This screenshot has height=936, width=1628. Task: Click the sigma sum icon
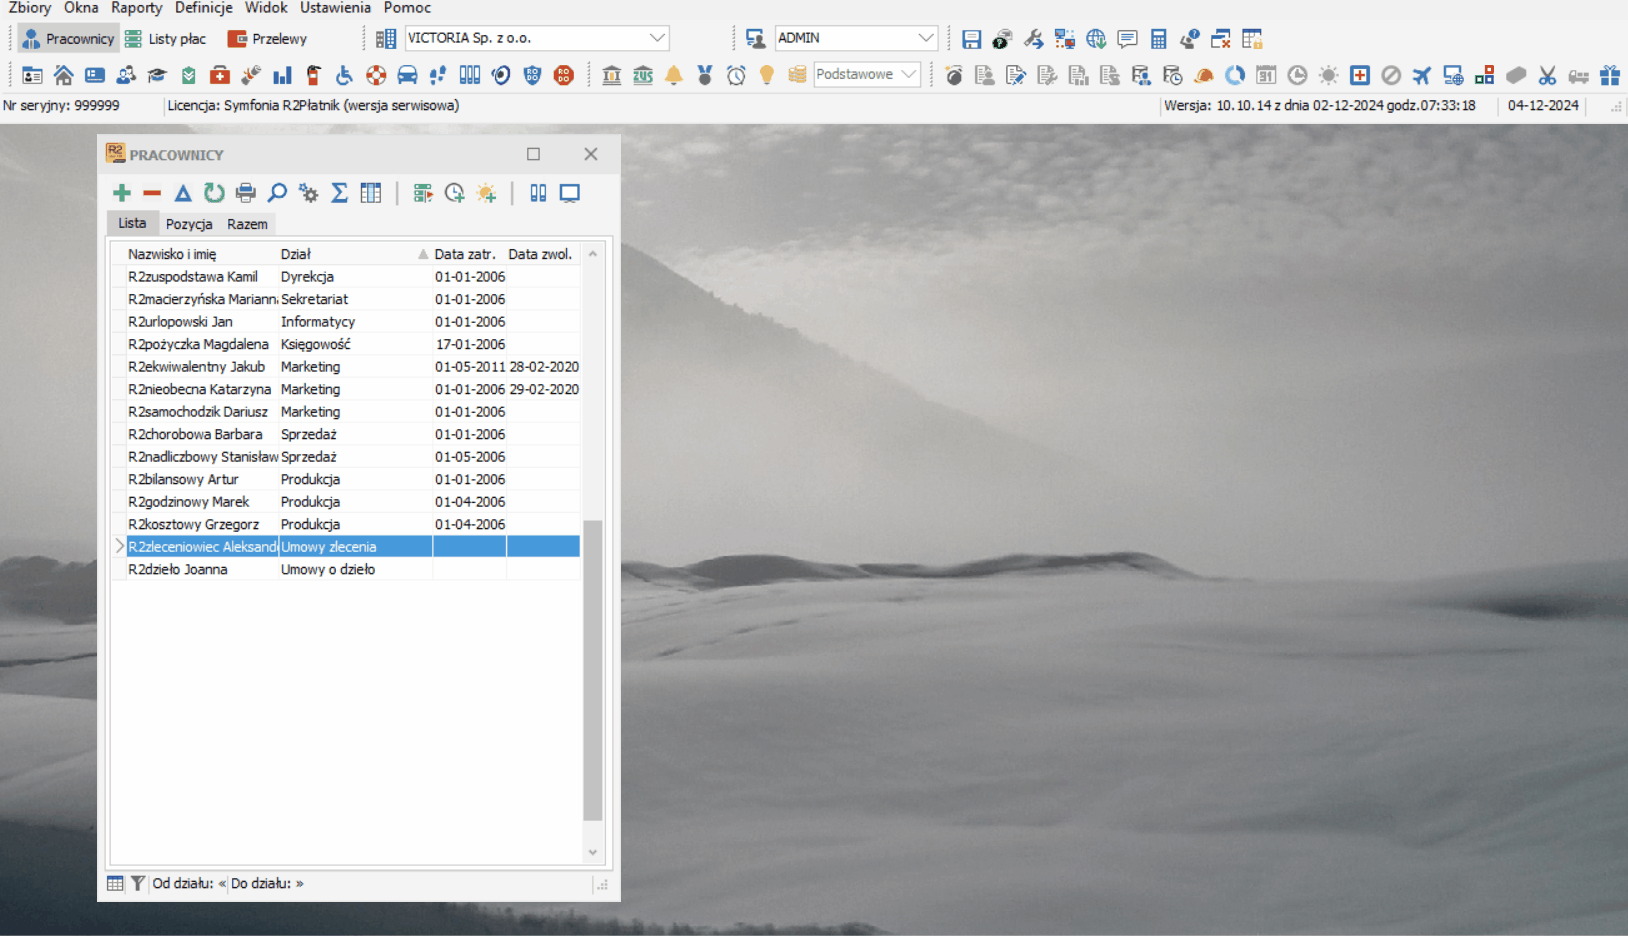coord(340,193)
